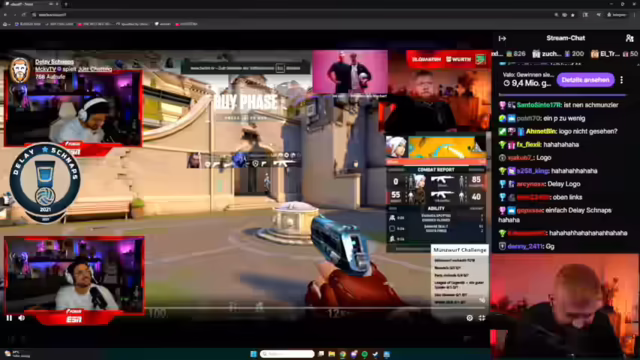640x360 pixels.
Task: Click the username SantoSinto17R in chat
Action: pyautogui.click(x=539, y=105)
